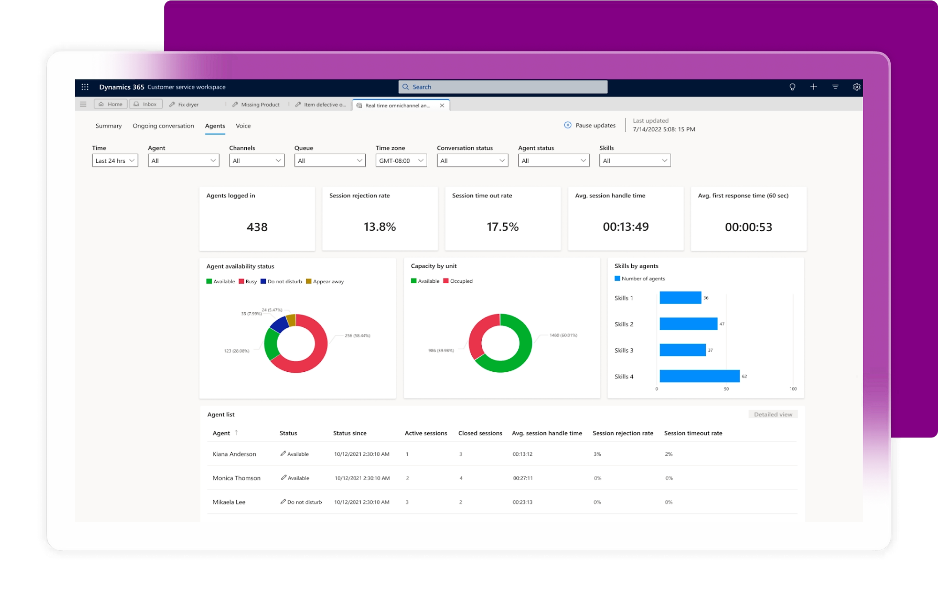Open the filter icon in header

(835, 87)
